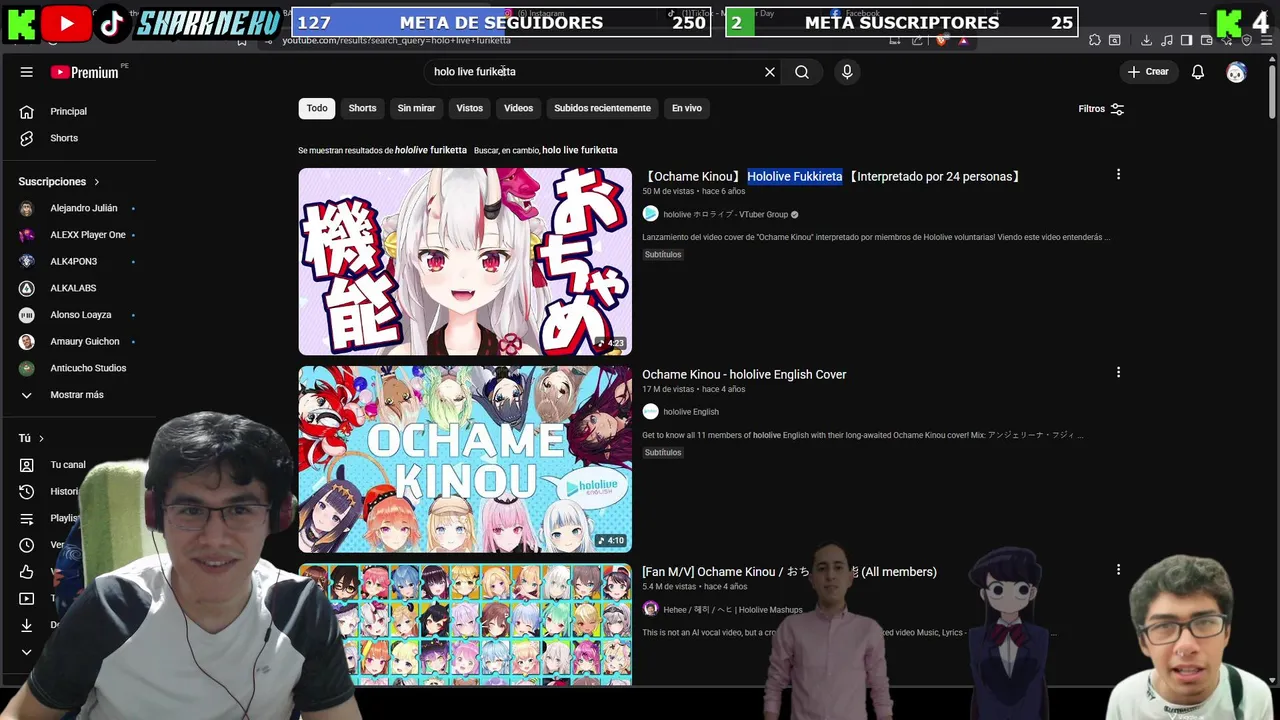This screenshot has height=720, width=1280.
Task: Open the Filtros search filters
Action: pos(1101,109)
